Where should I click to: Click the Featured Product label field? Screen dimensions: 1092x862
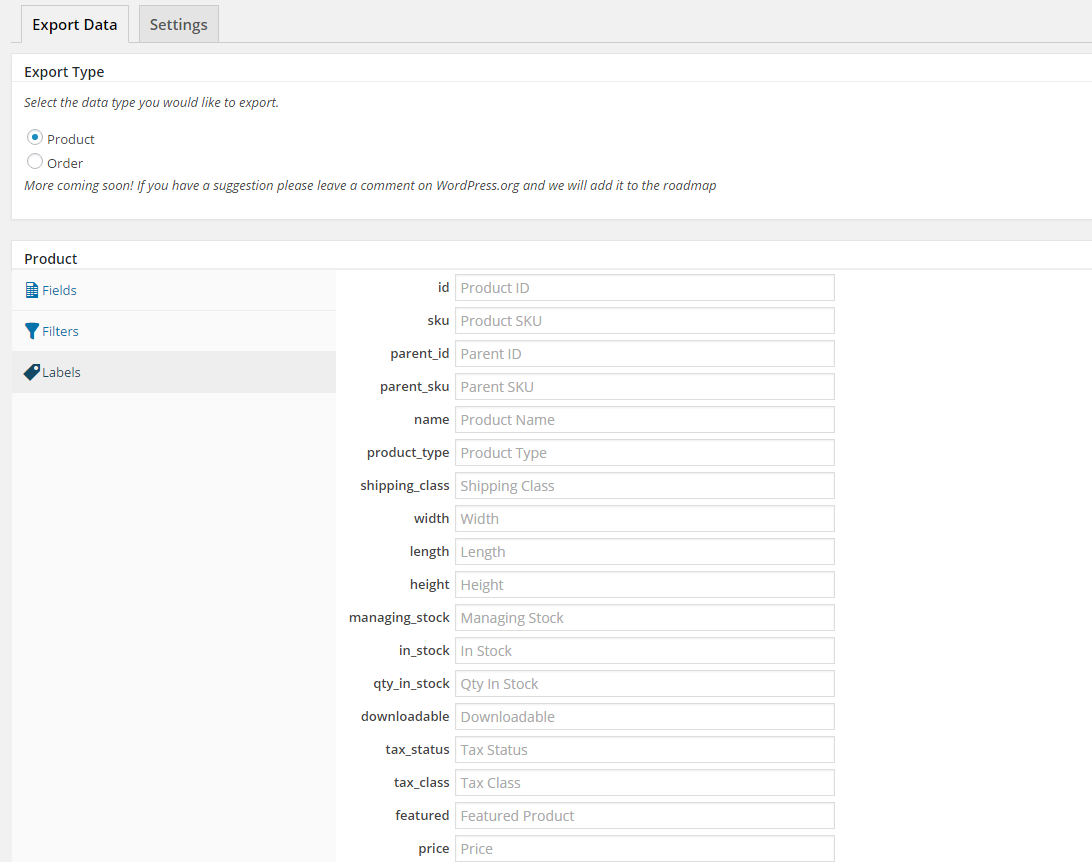644,816
